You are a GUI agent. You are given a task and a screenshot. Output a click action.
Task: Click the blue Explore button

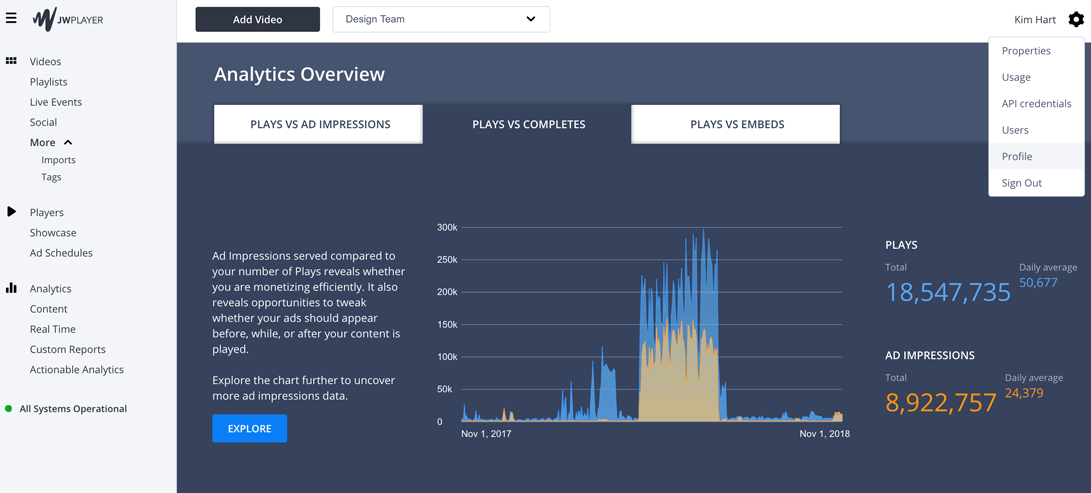coord(249,428)
